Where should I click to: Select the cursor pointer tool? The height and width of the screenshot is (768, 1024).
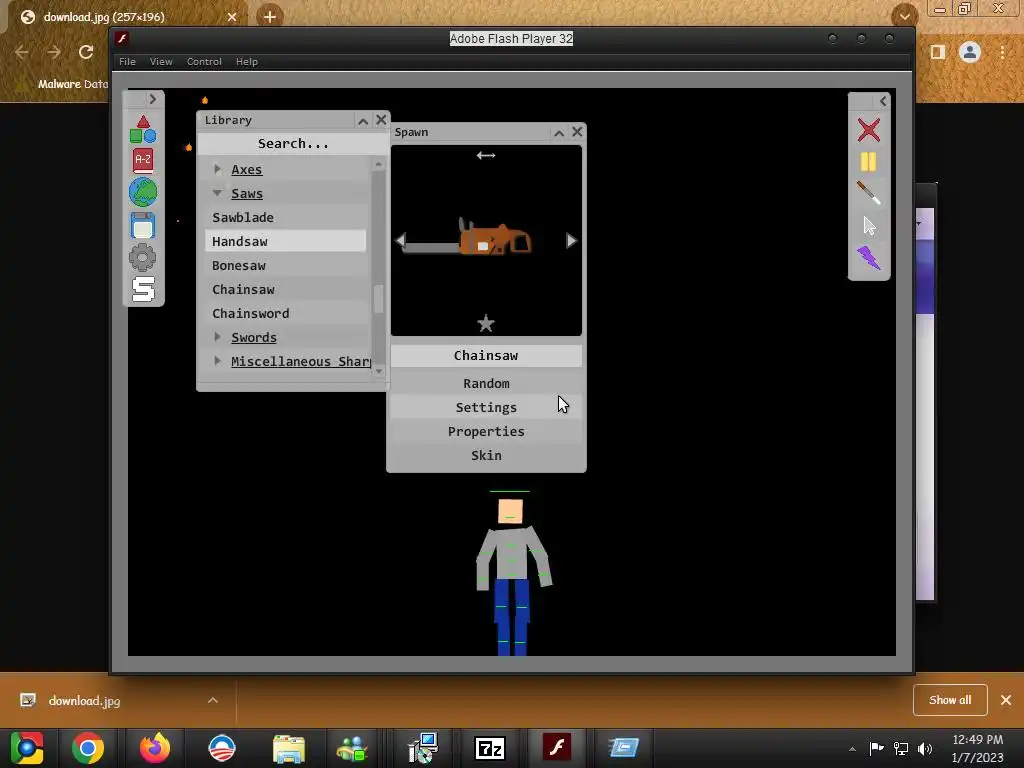point(869,226)
